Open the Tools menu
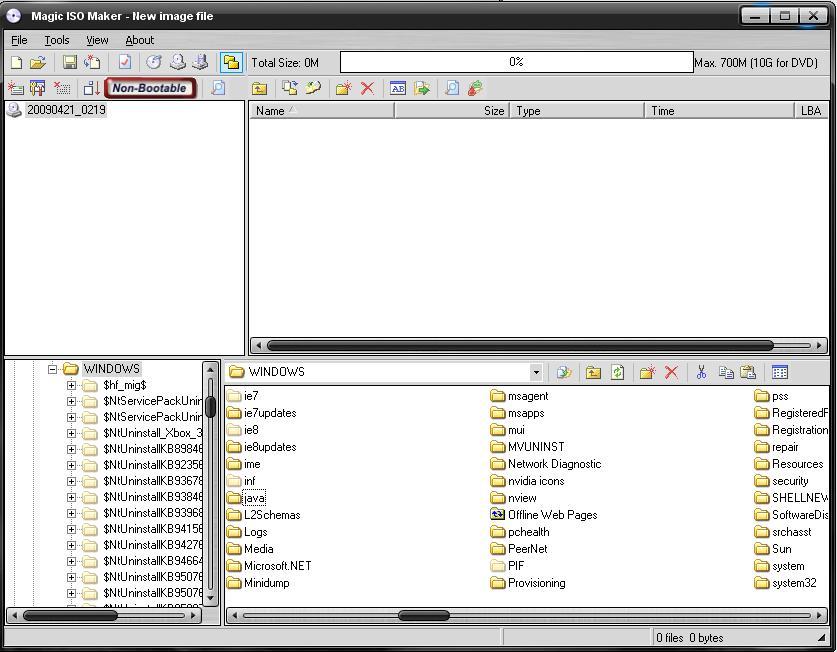837x652 pixels. pyautogui.click(x=56, y=40)
